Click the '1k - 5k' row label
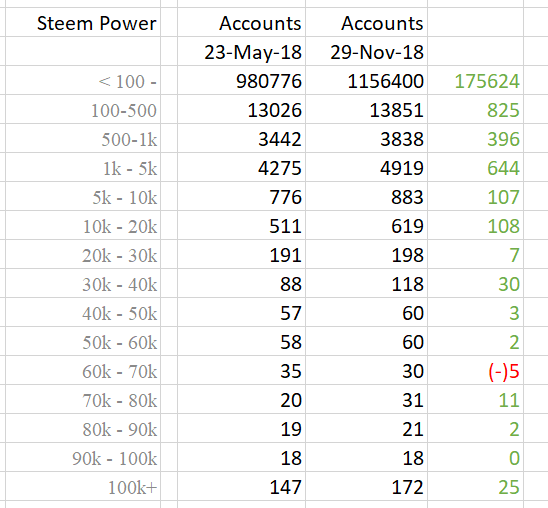The width and height of the screenshot is (548, 508). click(130, 168)
